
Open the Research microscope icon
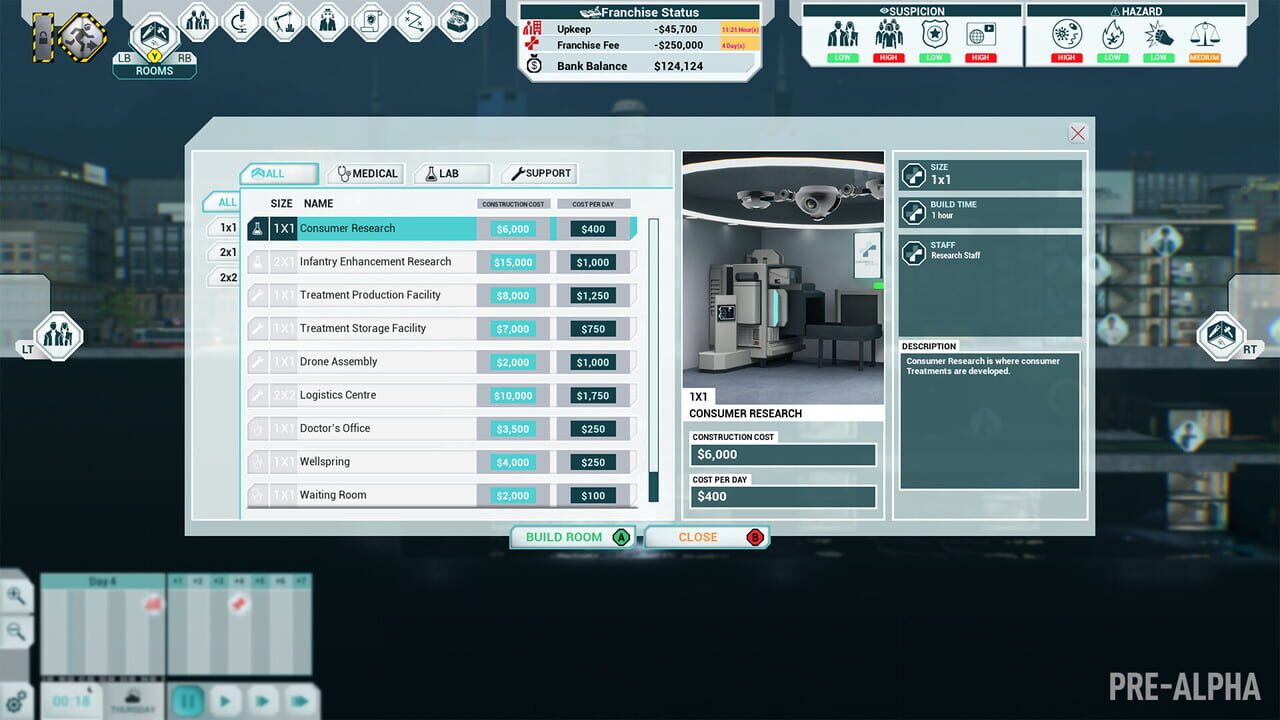241,22
